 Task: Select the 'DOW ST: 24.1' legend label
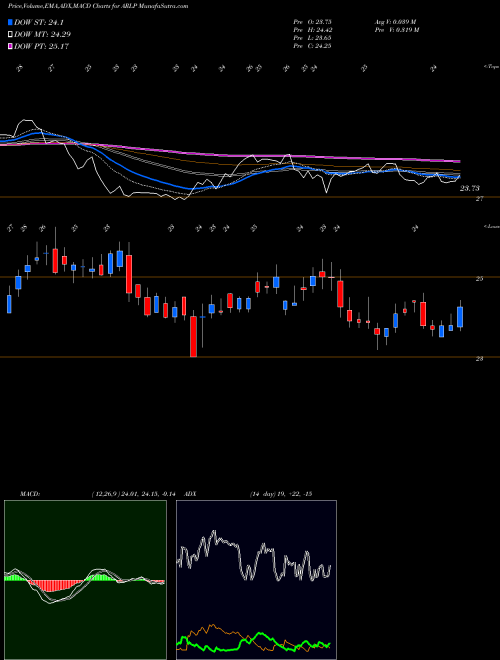click(x=39, y=23)
